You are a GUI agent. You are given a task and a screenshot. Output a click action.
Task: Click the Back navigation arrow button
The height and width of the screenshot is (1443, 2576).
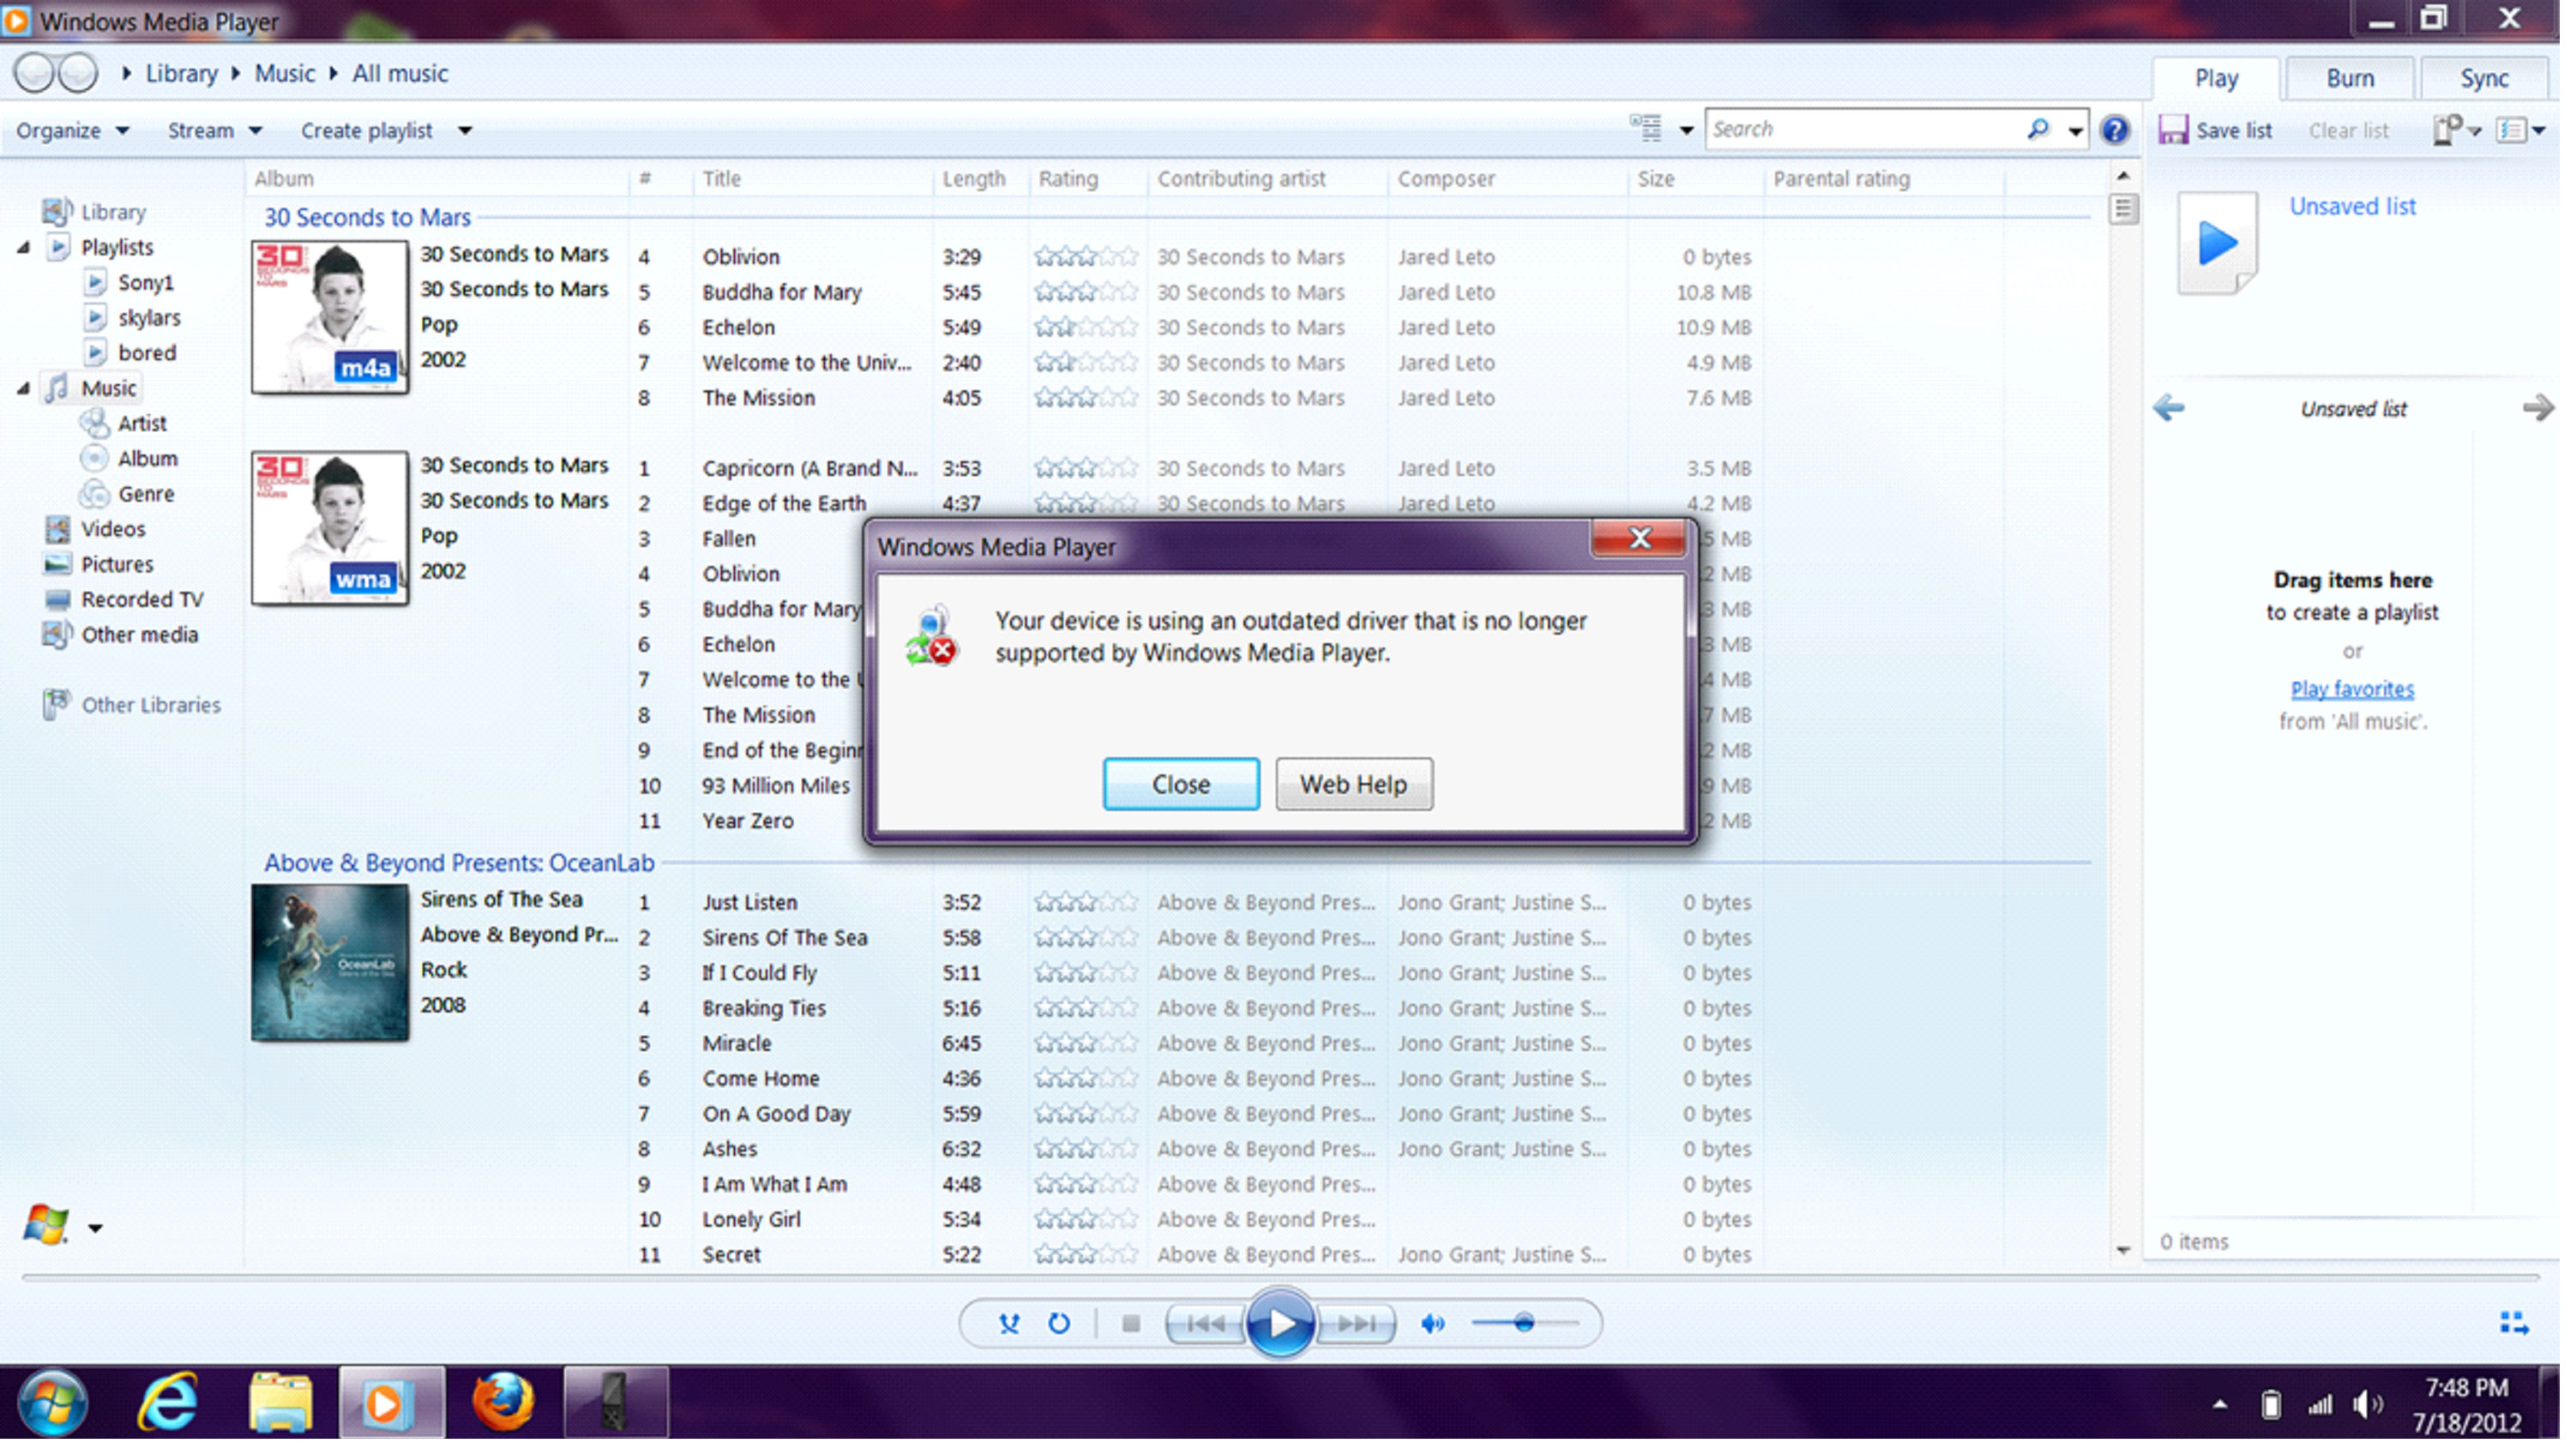(33, 73)
